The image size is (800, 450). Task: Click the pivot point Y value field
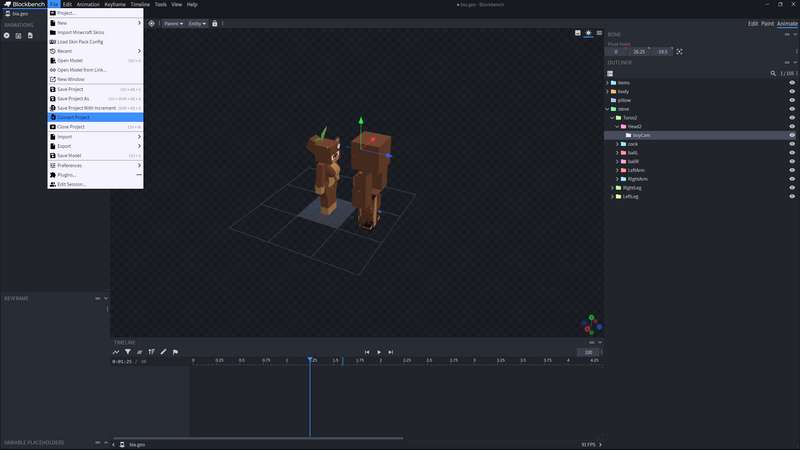(639, 52)
